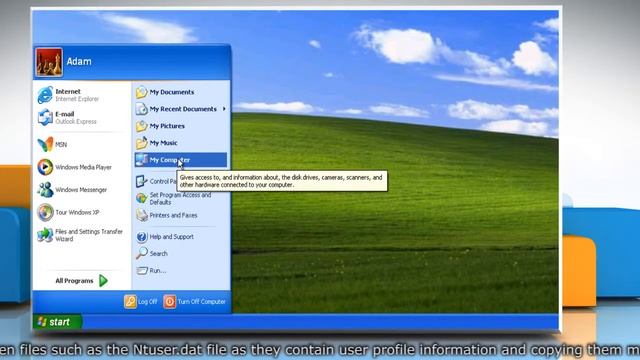
Task: Click the Tour Windows XP label
Action: point(77,213)
